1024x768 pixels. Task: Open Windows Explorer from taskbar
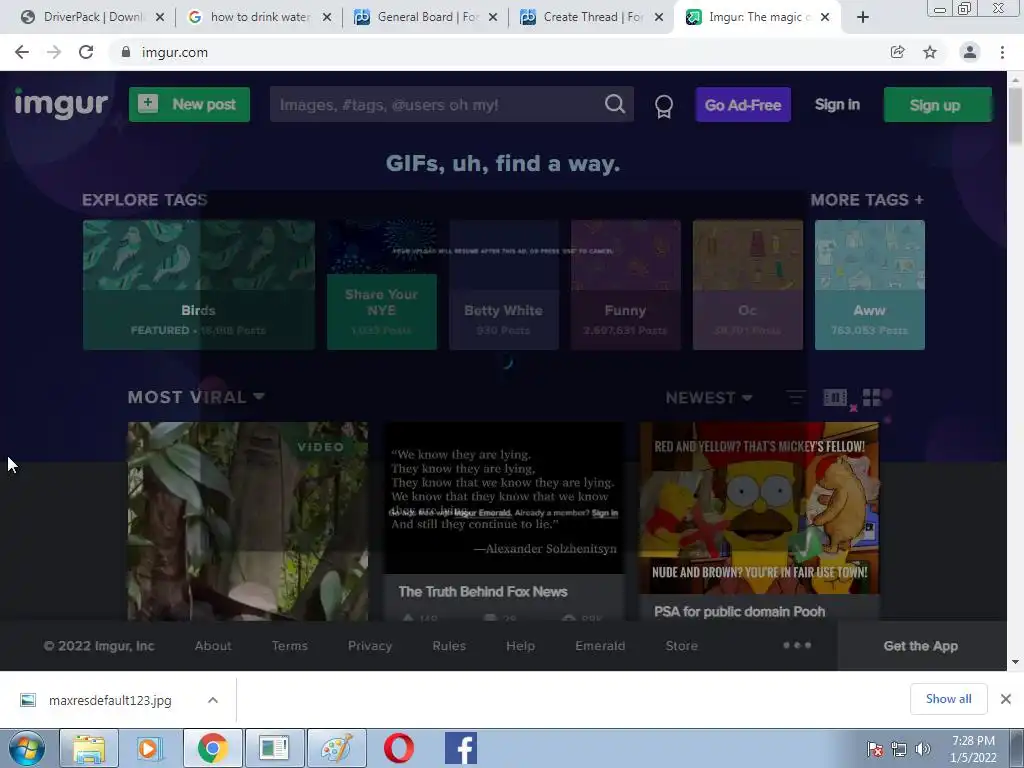coord(89,748)
